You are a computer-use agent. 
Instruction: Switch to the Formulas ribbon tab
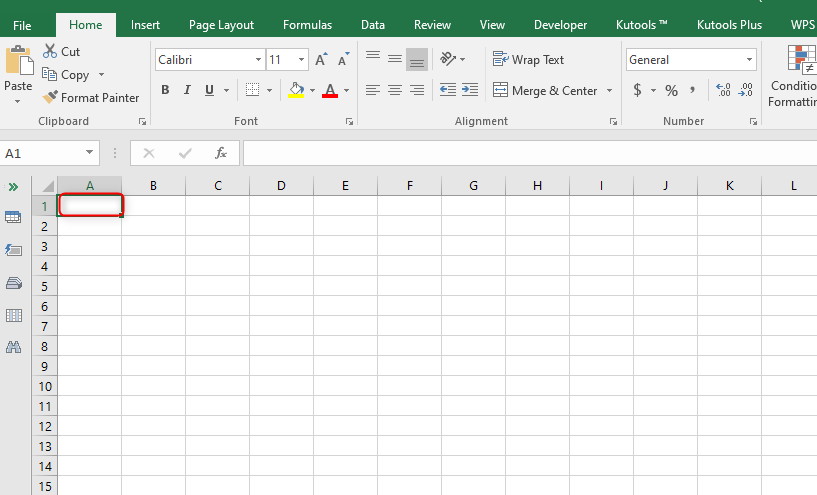coord(307,25)
